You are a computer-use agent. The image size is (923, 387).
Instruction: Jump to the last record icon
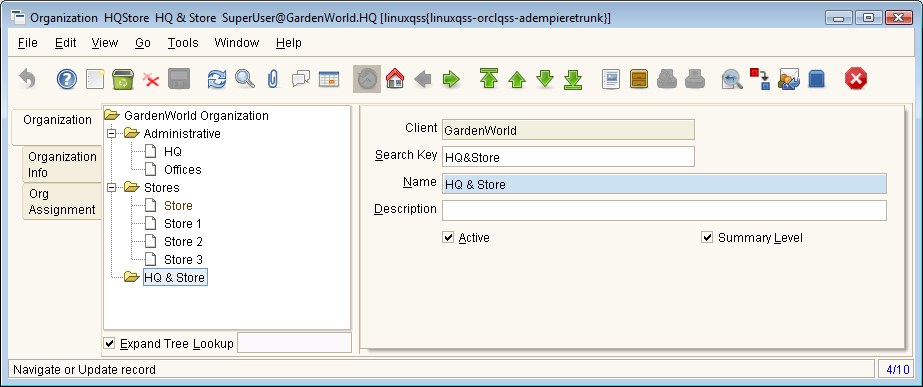pyautogui.click(x=573, y=79)
